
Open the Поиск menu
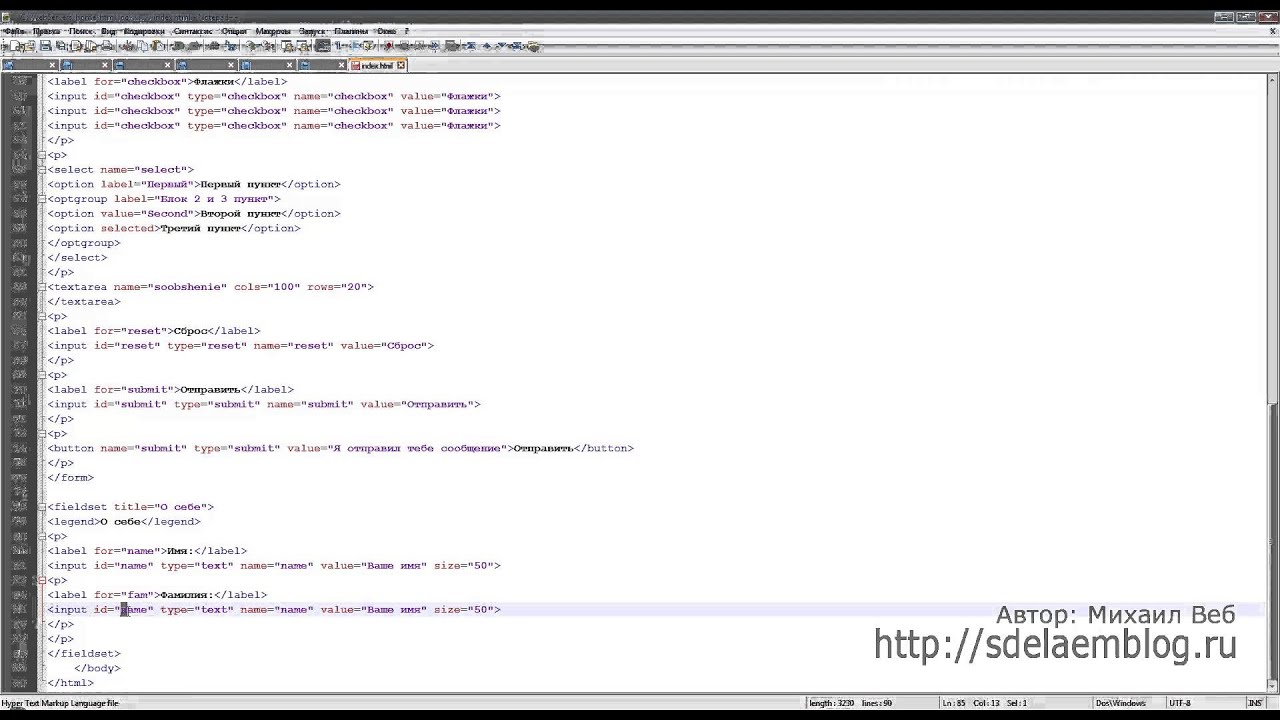[x=81, y=31]
